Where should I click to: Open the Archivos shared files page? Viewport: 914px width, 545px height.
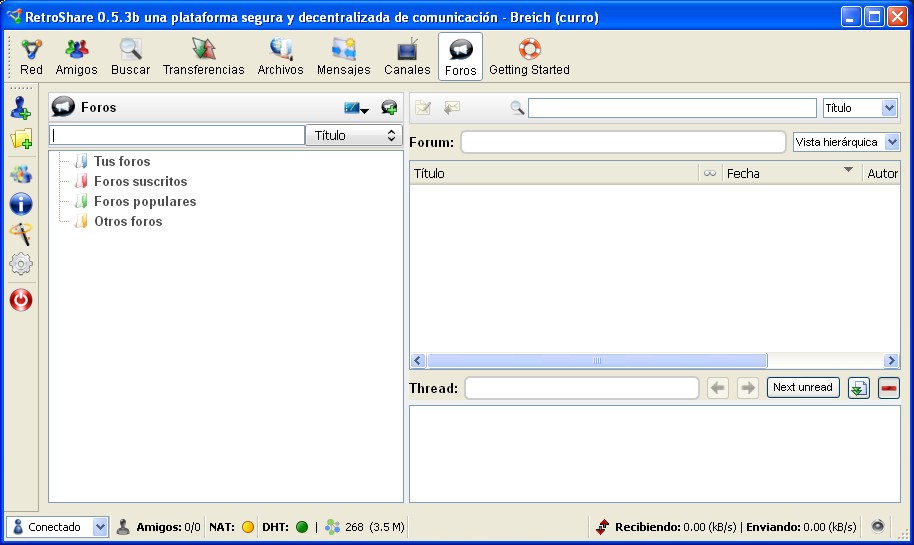(280, 57)
